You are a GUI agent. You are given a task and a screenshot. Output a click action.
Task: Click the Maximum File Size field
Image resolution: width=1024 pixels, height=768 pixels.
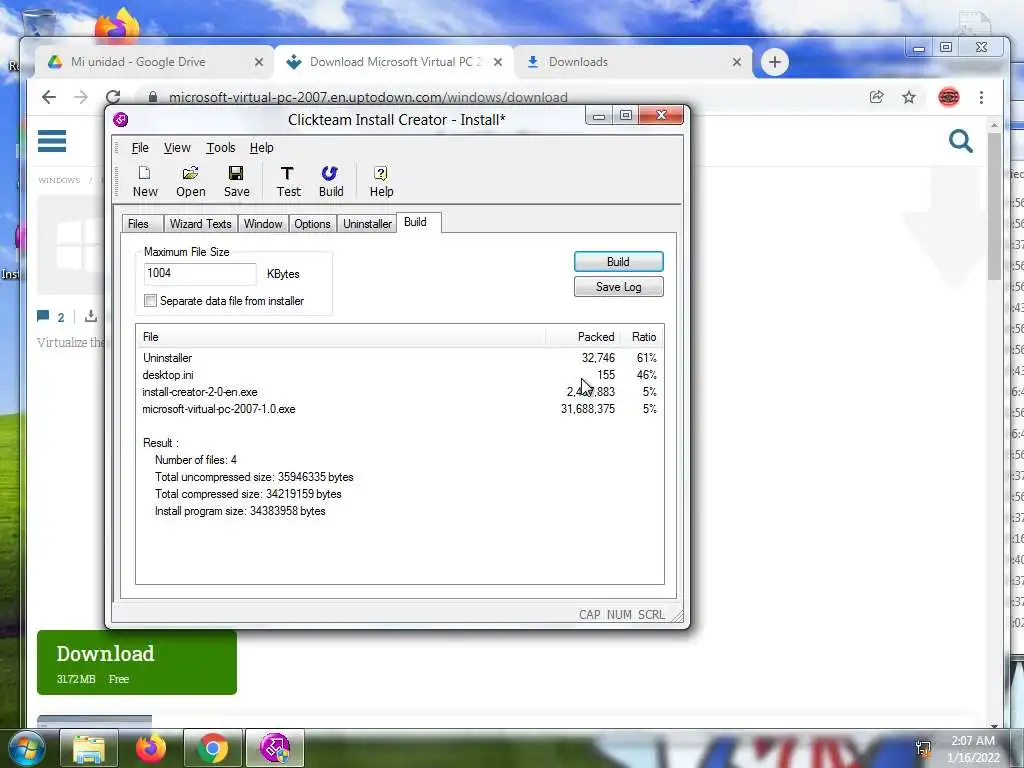(200, 274)
